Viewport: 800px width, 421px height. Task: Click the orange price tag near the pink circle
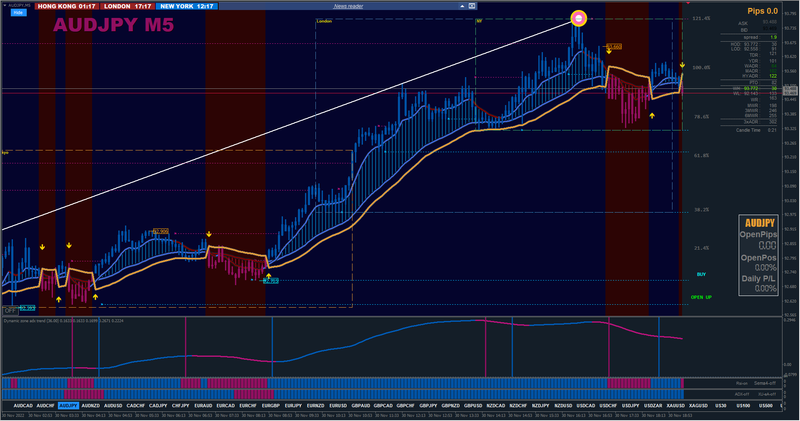(x=614, y=46)
